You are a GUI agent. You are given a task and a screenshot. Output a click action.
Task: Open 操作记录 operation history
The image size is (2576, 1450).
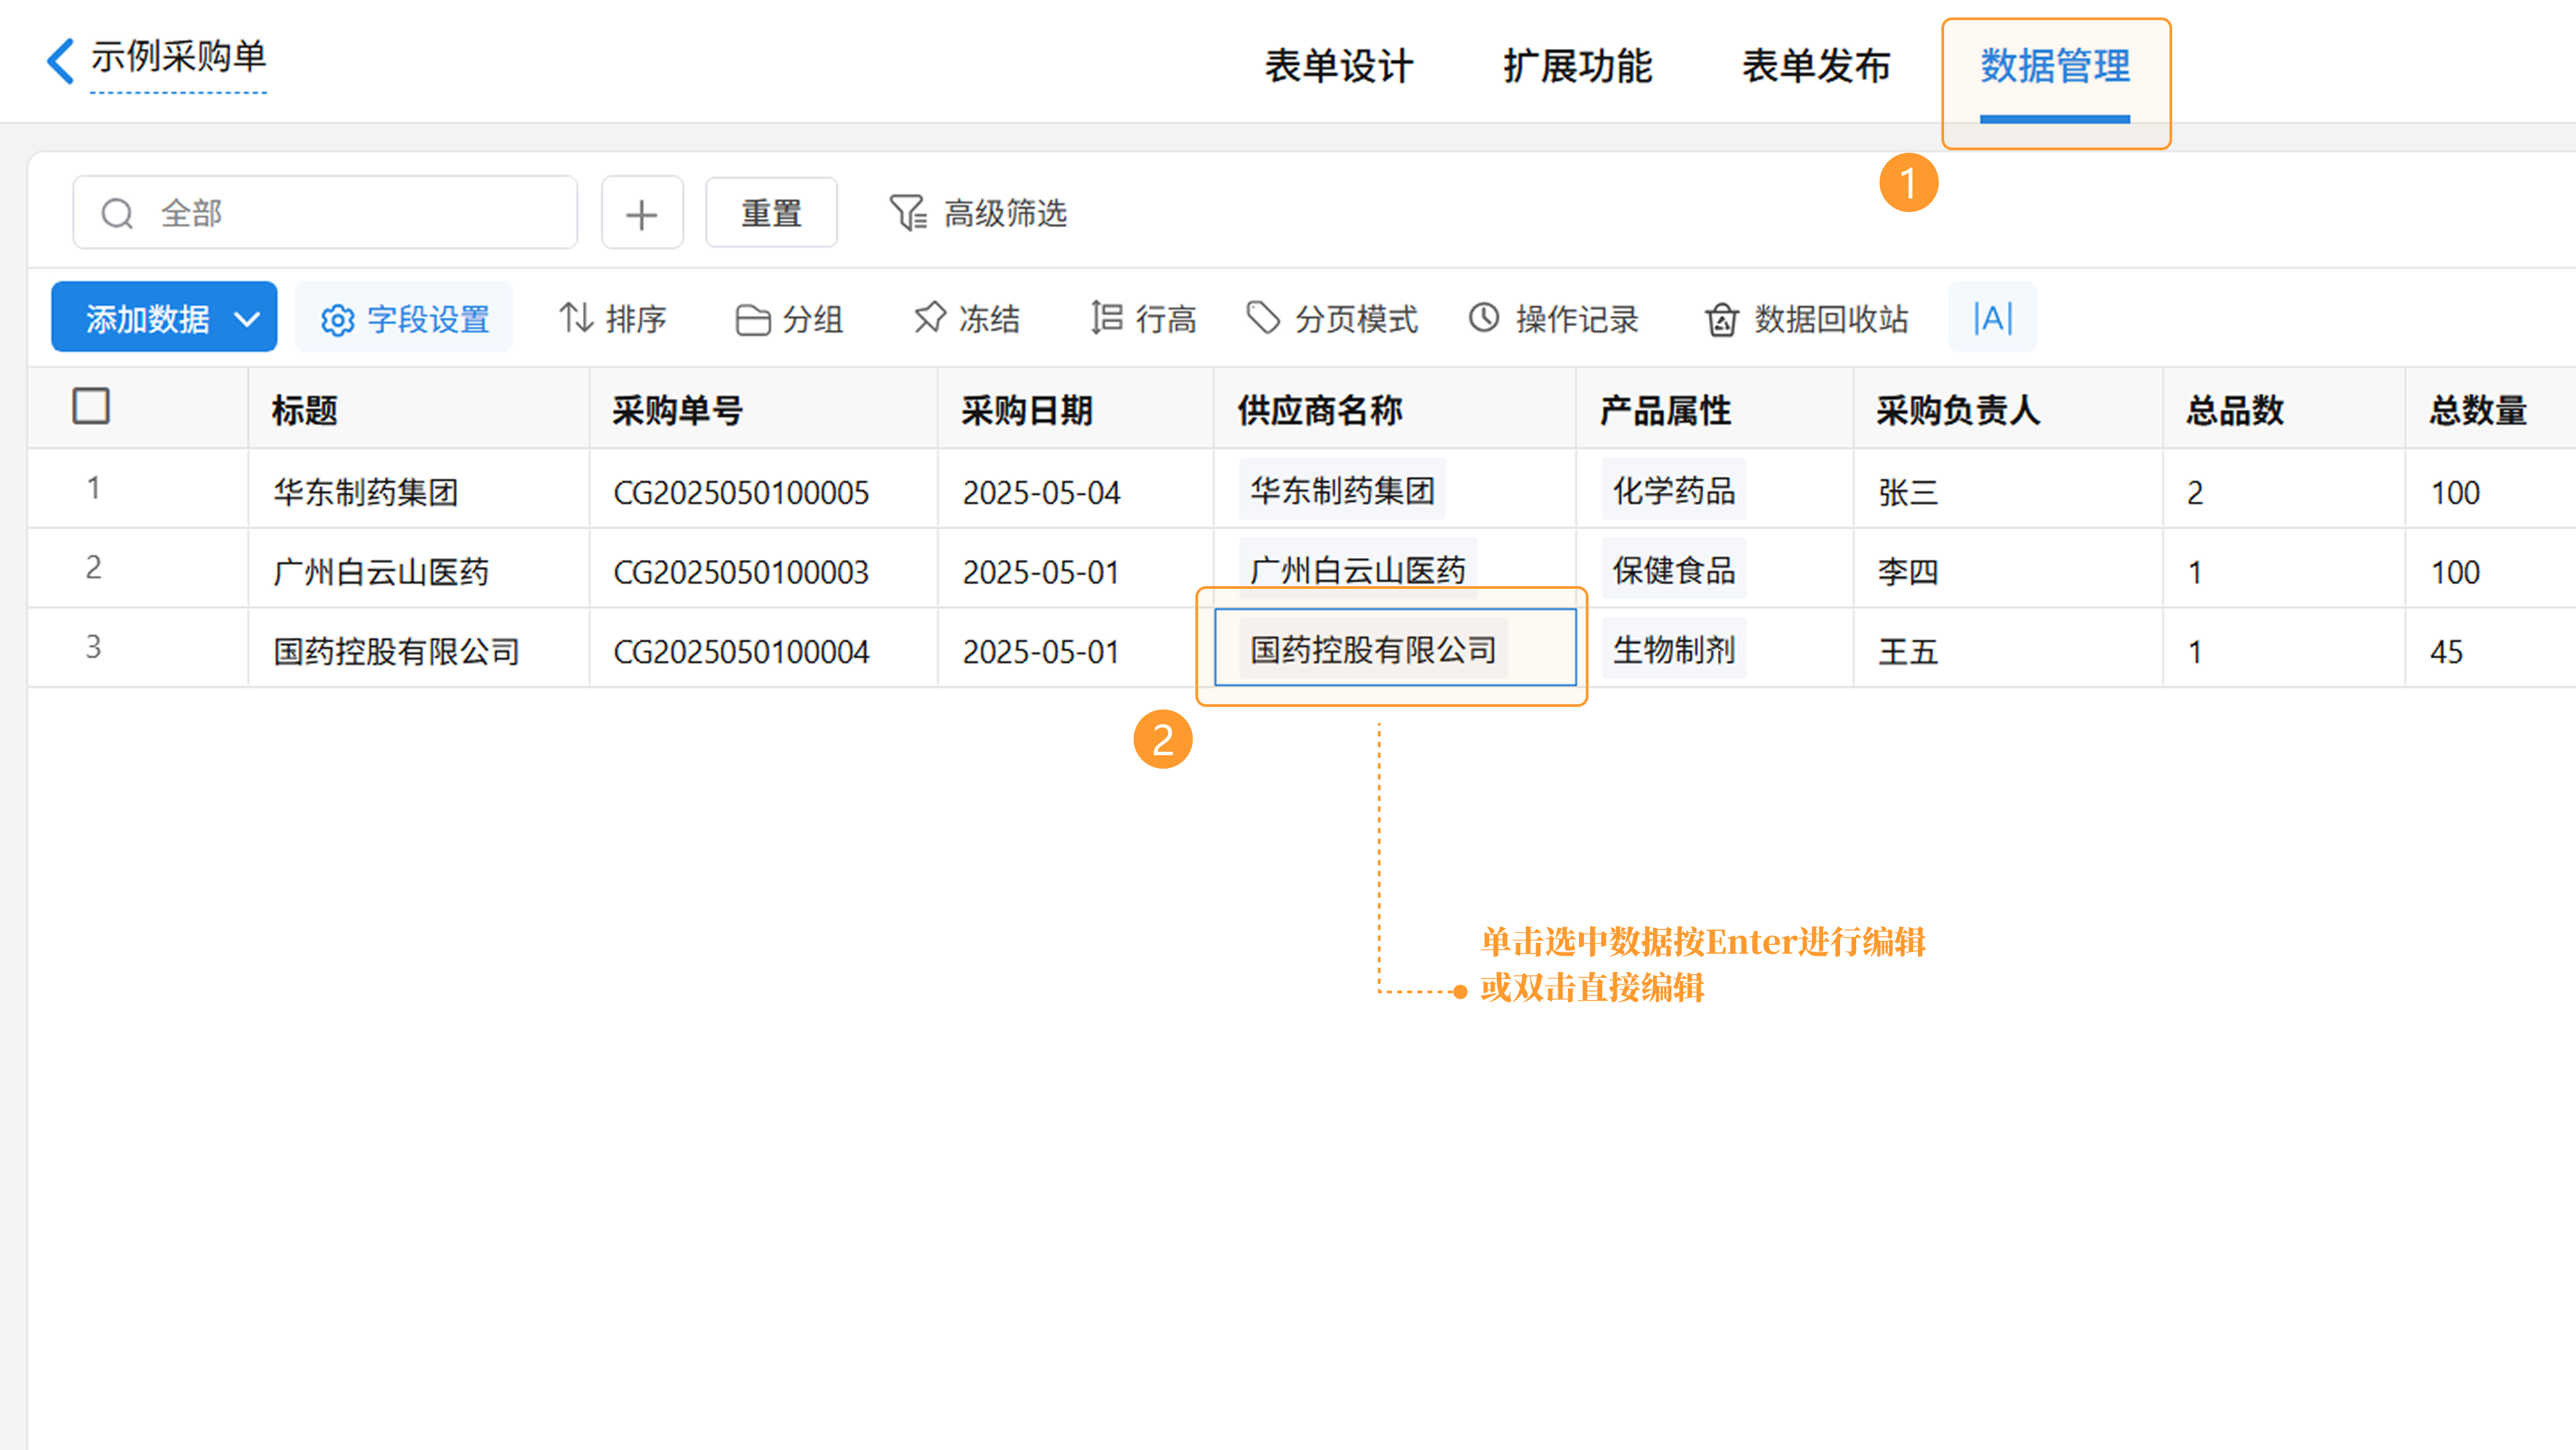[1553, 318]
